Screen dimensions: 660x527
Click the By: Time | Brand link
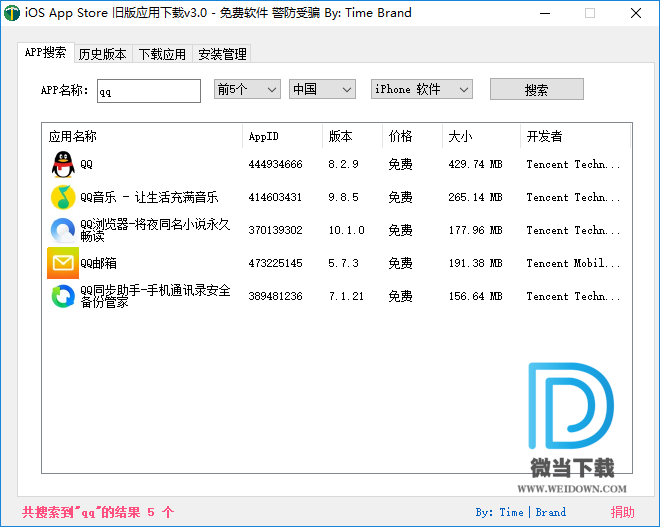[521, 512]
